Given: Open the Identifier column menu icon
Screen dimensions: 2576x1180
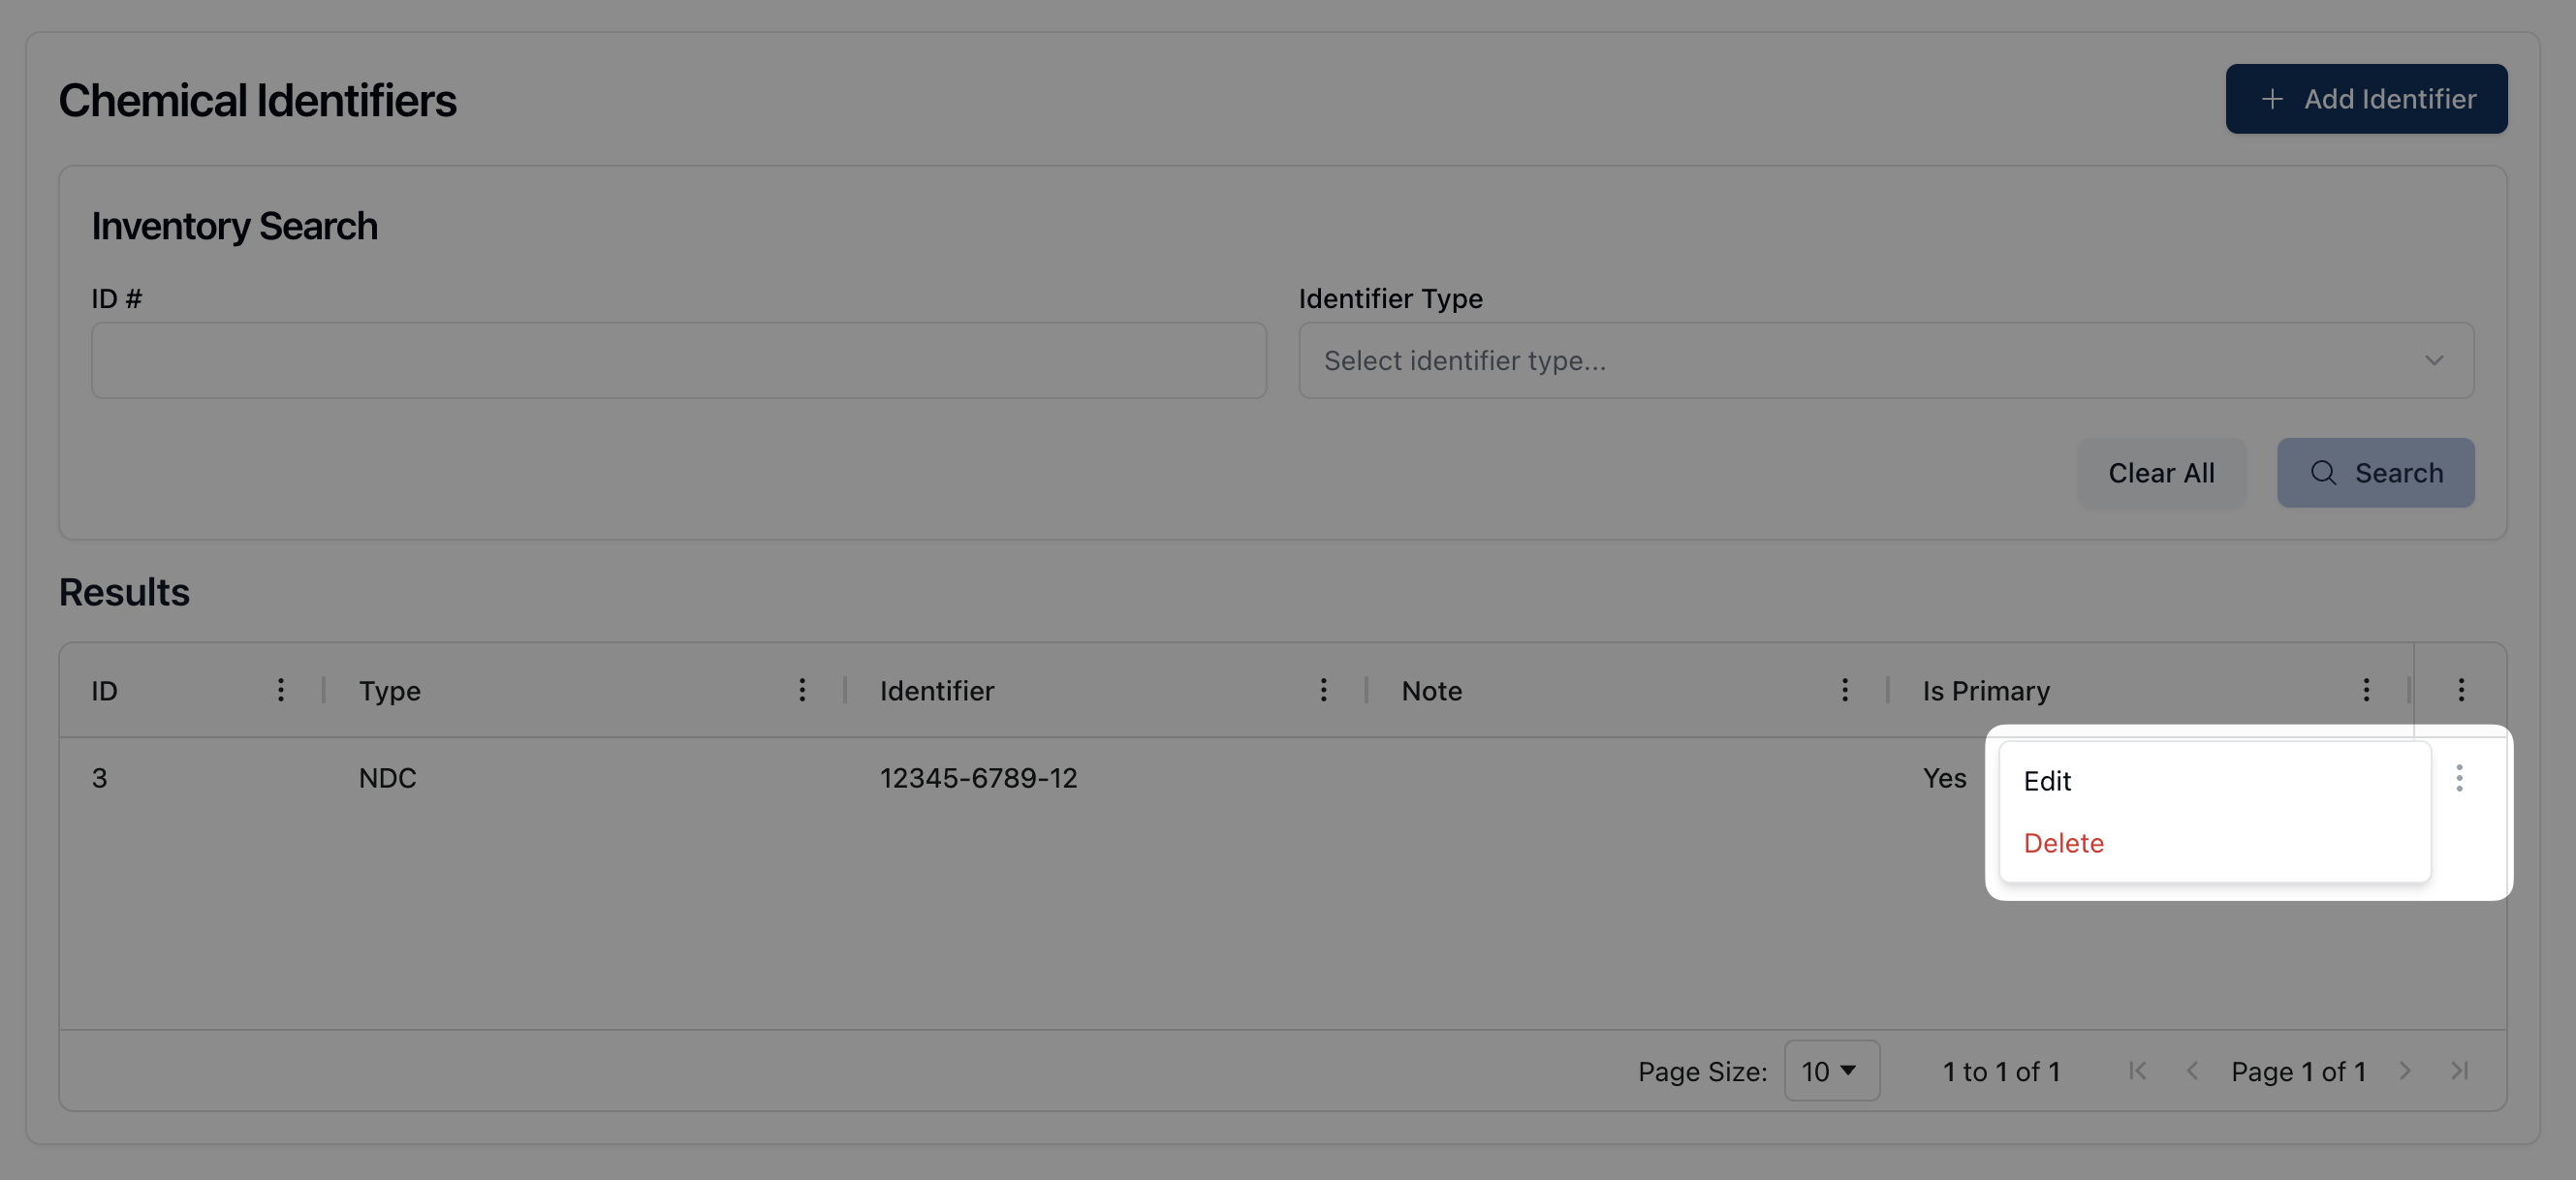Looking at the screenshot, I should (1323, 690).
